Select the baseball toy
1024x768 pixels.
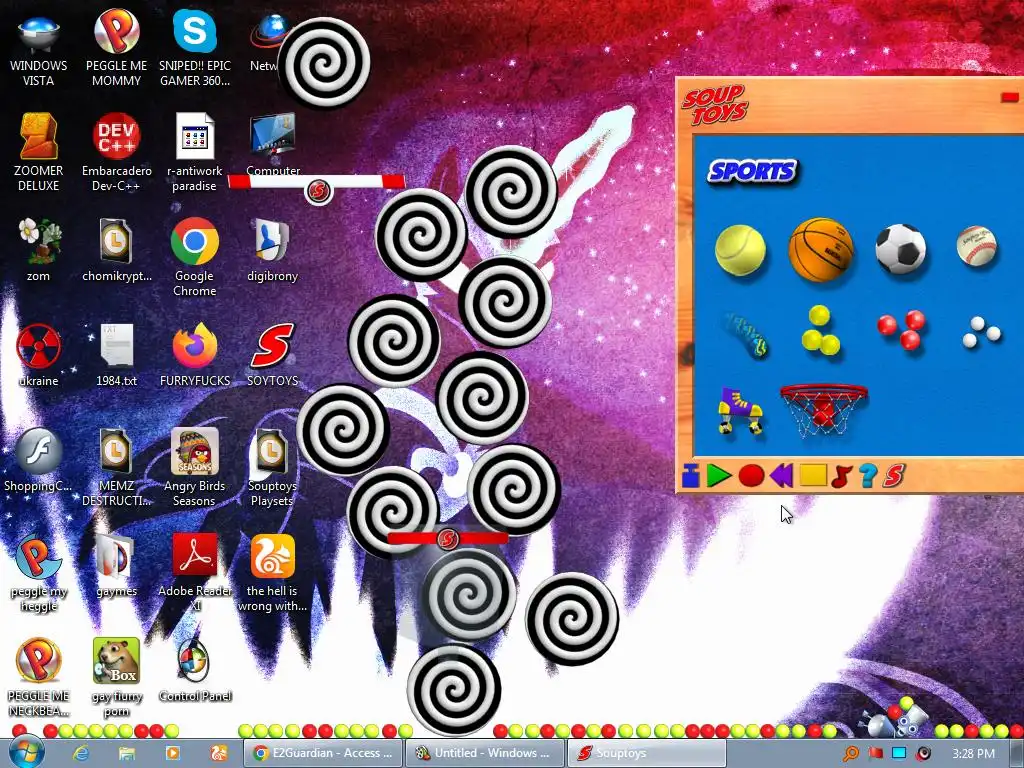coord(977,246)
